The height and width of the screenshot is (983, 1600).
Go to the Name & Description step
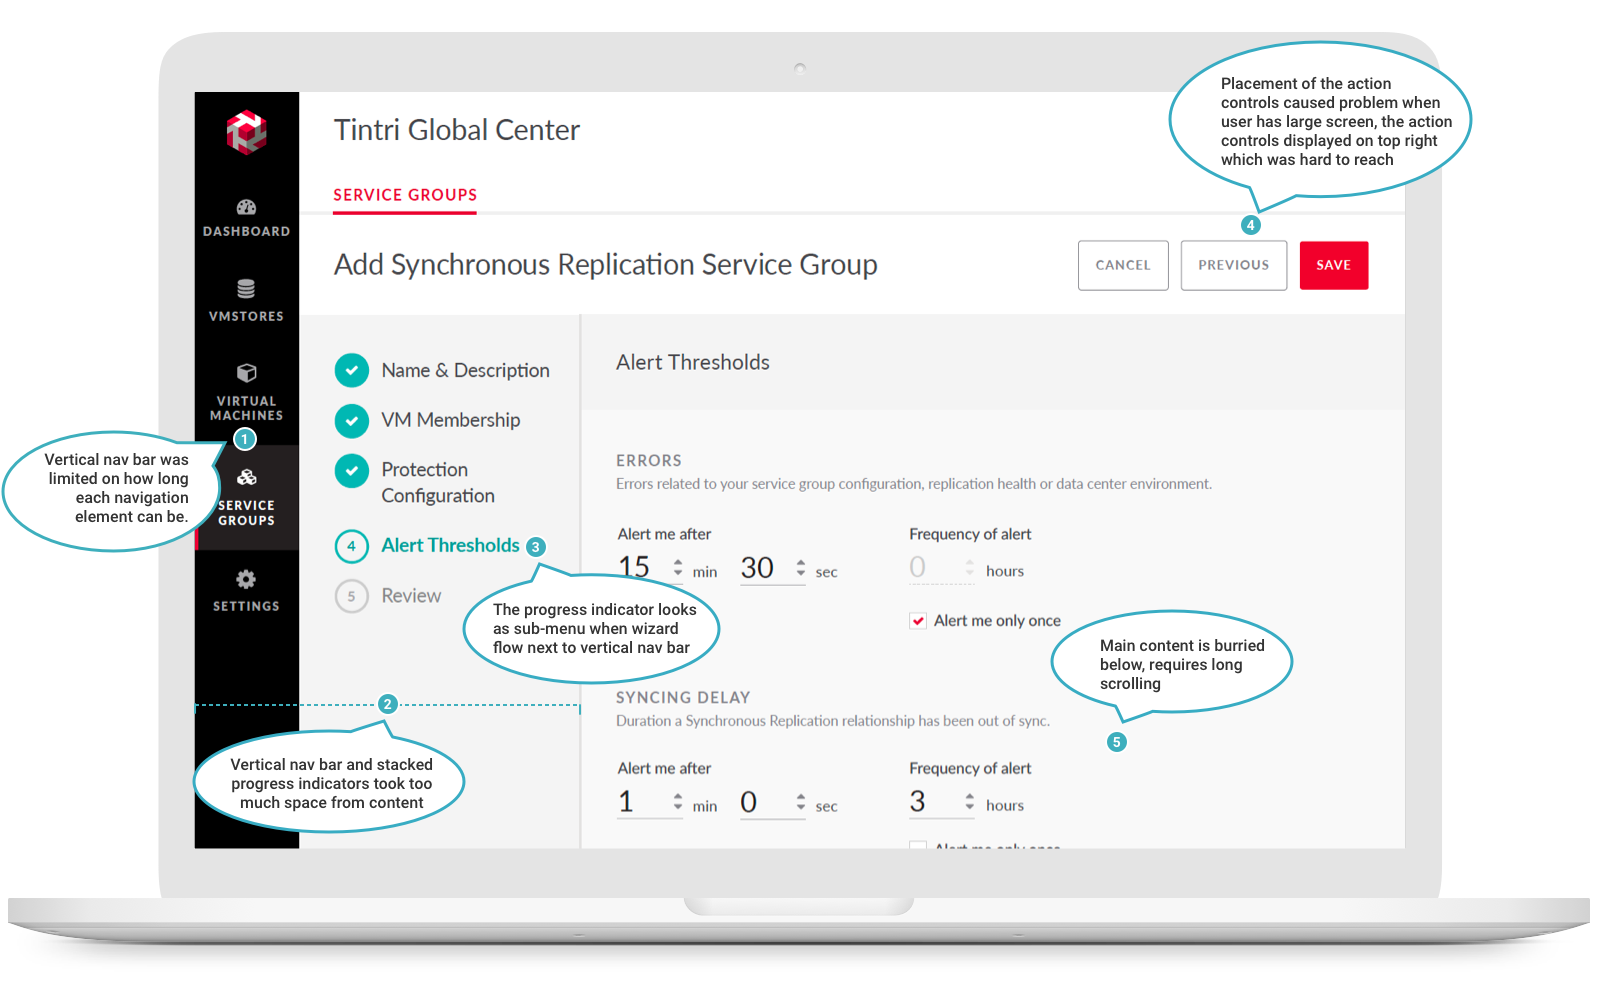465,370
